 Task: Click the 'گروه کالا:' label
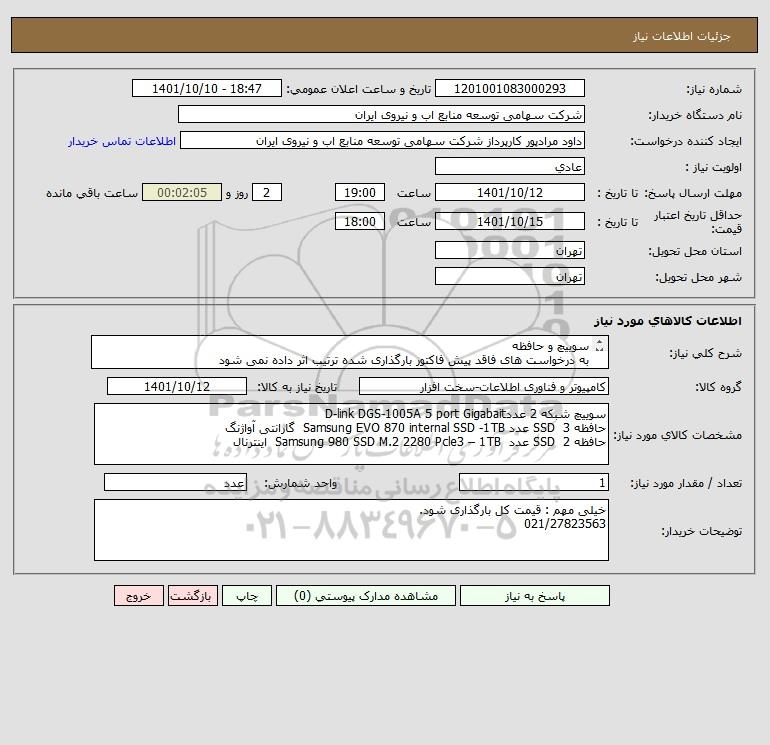tap(718, 387)
